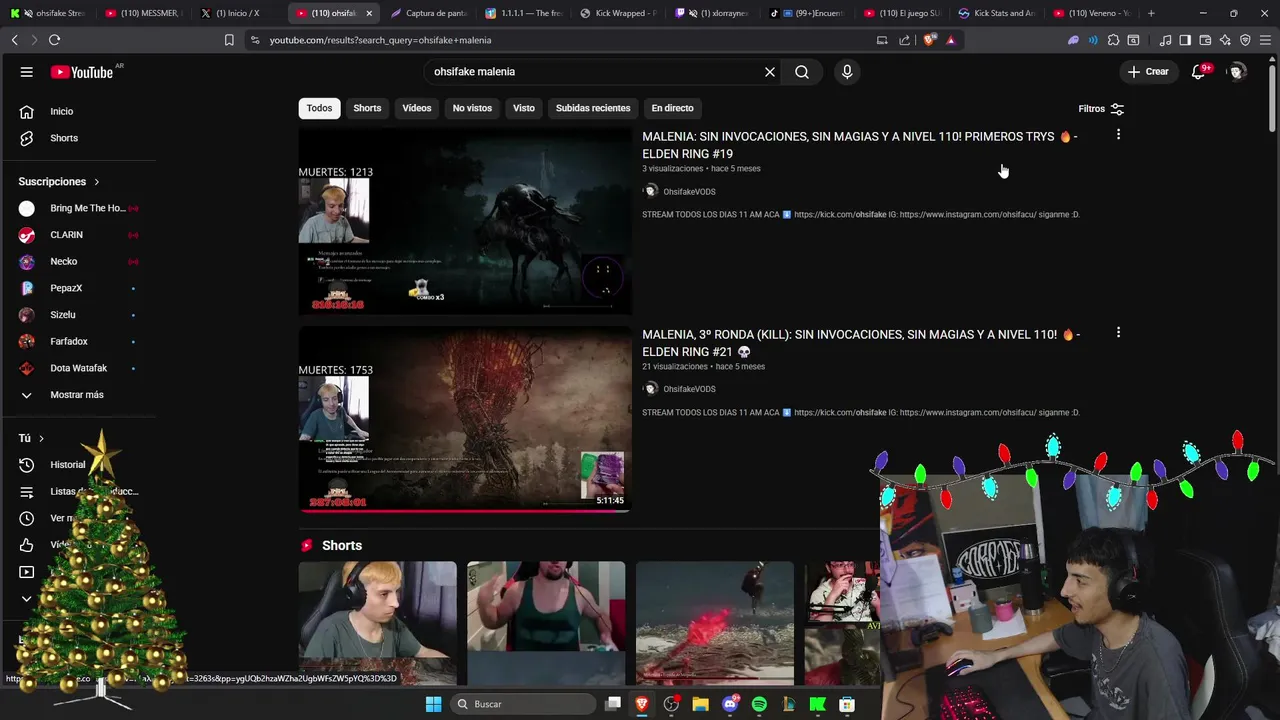Screen dimensions: 1280x720
Task: Open the media control music note icon
Action: pyautogui.click(x=1165, y=40)
